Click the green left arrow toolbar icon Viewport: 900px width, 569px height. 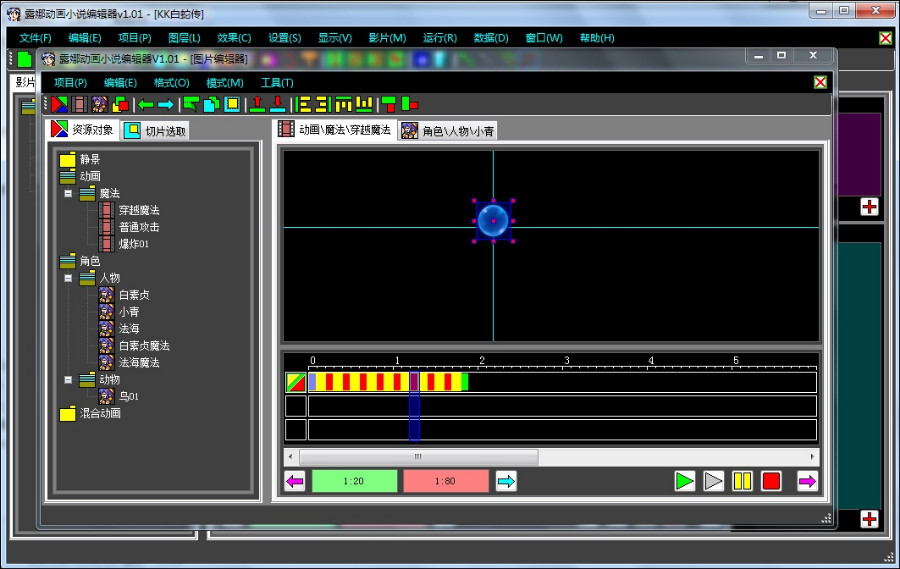tap(146, 104)
